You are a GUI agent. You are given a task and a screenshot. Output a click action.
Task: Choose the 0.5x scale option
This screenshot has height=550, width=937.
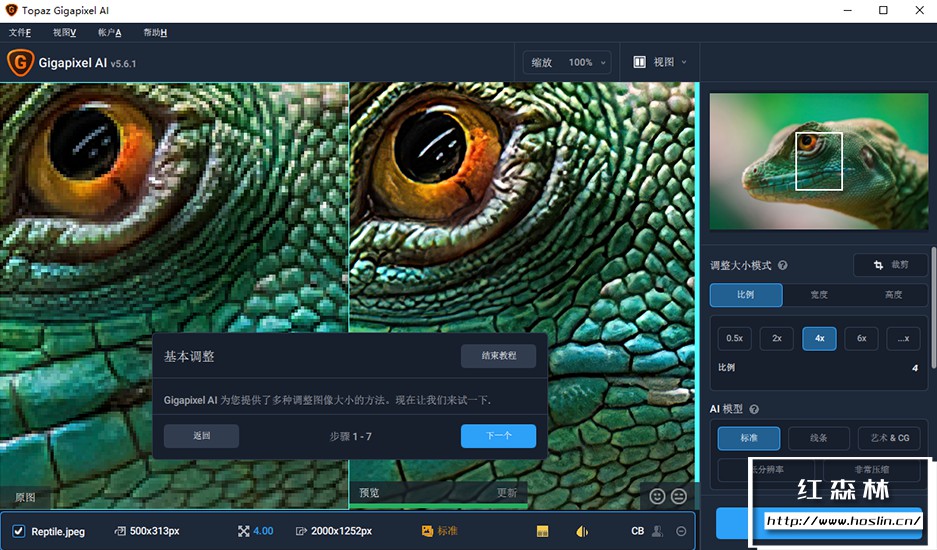pos(734,338)
